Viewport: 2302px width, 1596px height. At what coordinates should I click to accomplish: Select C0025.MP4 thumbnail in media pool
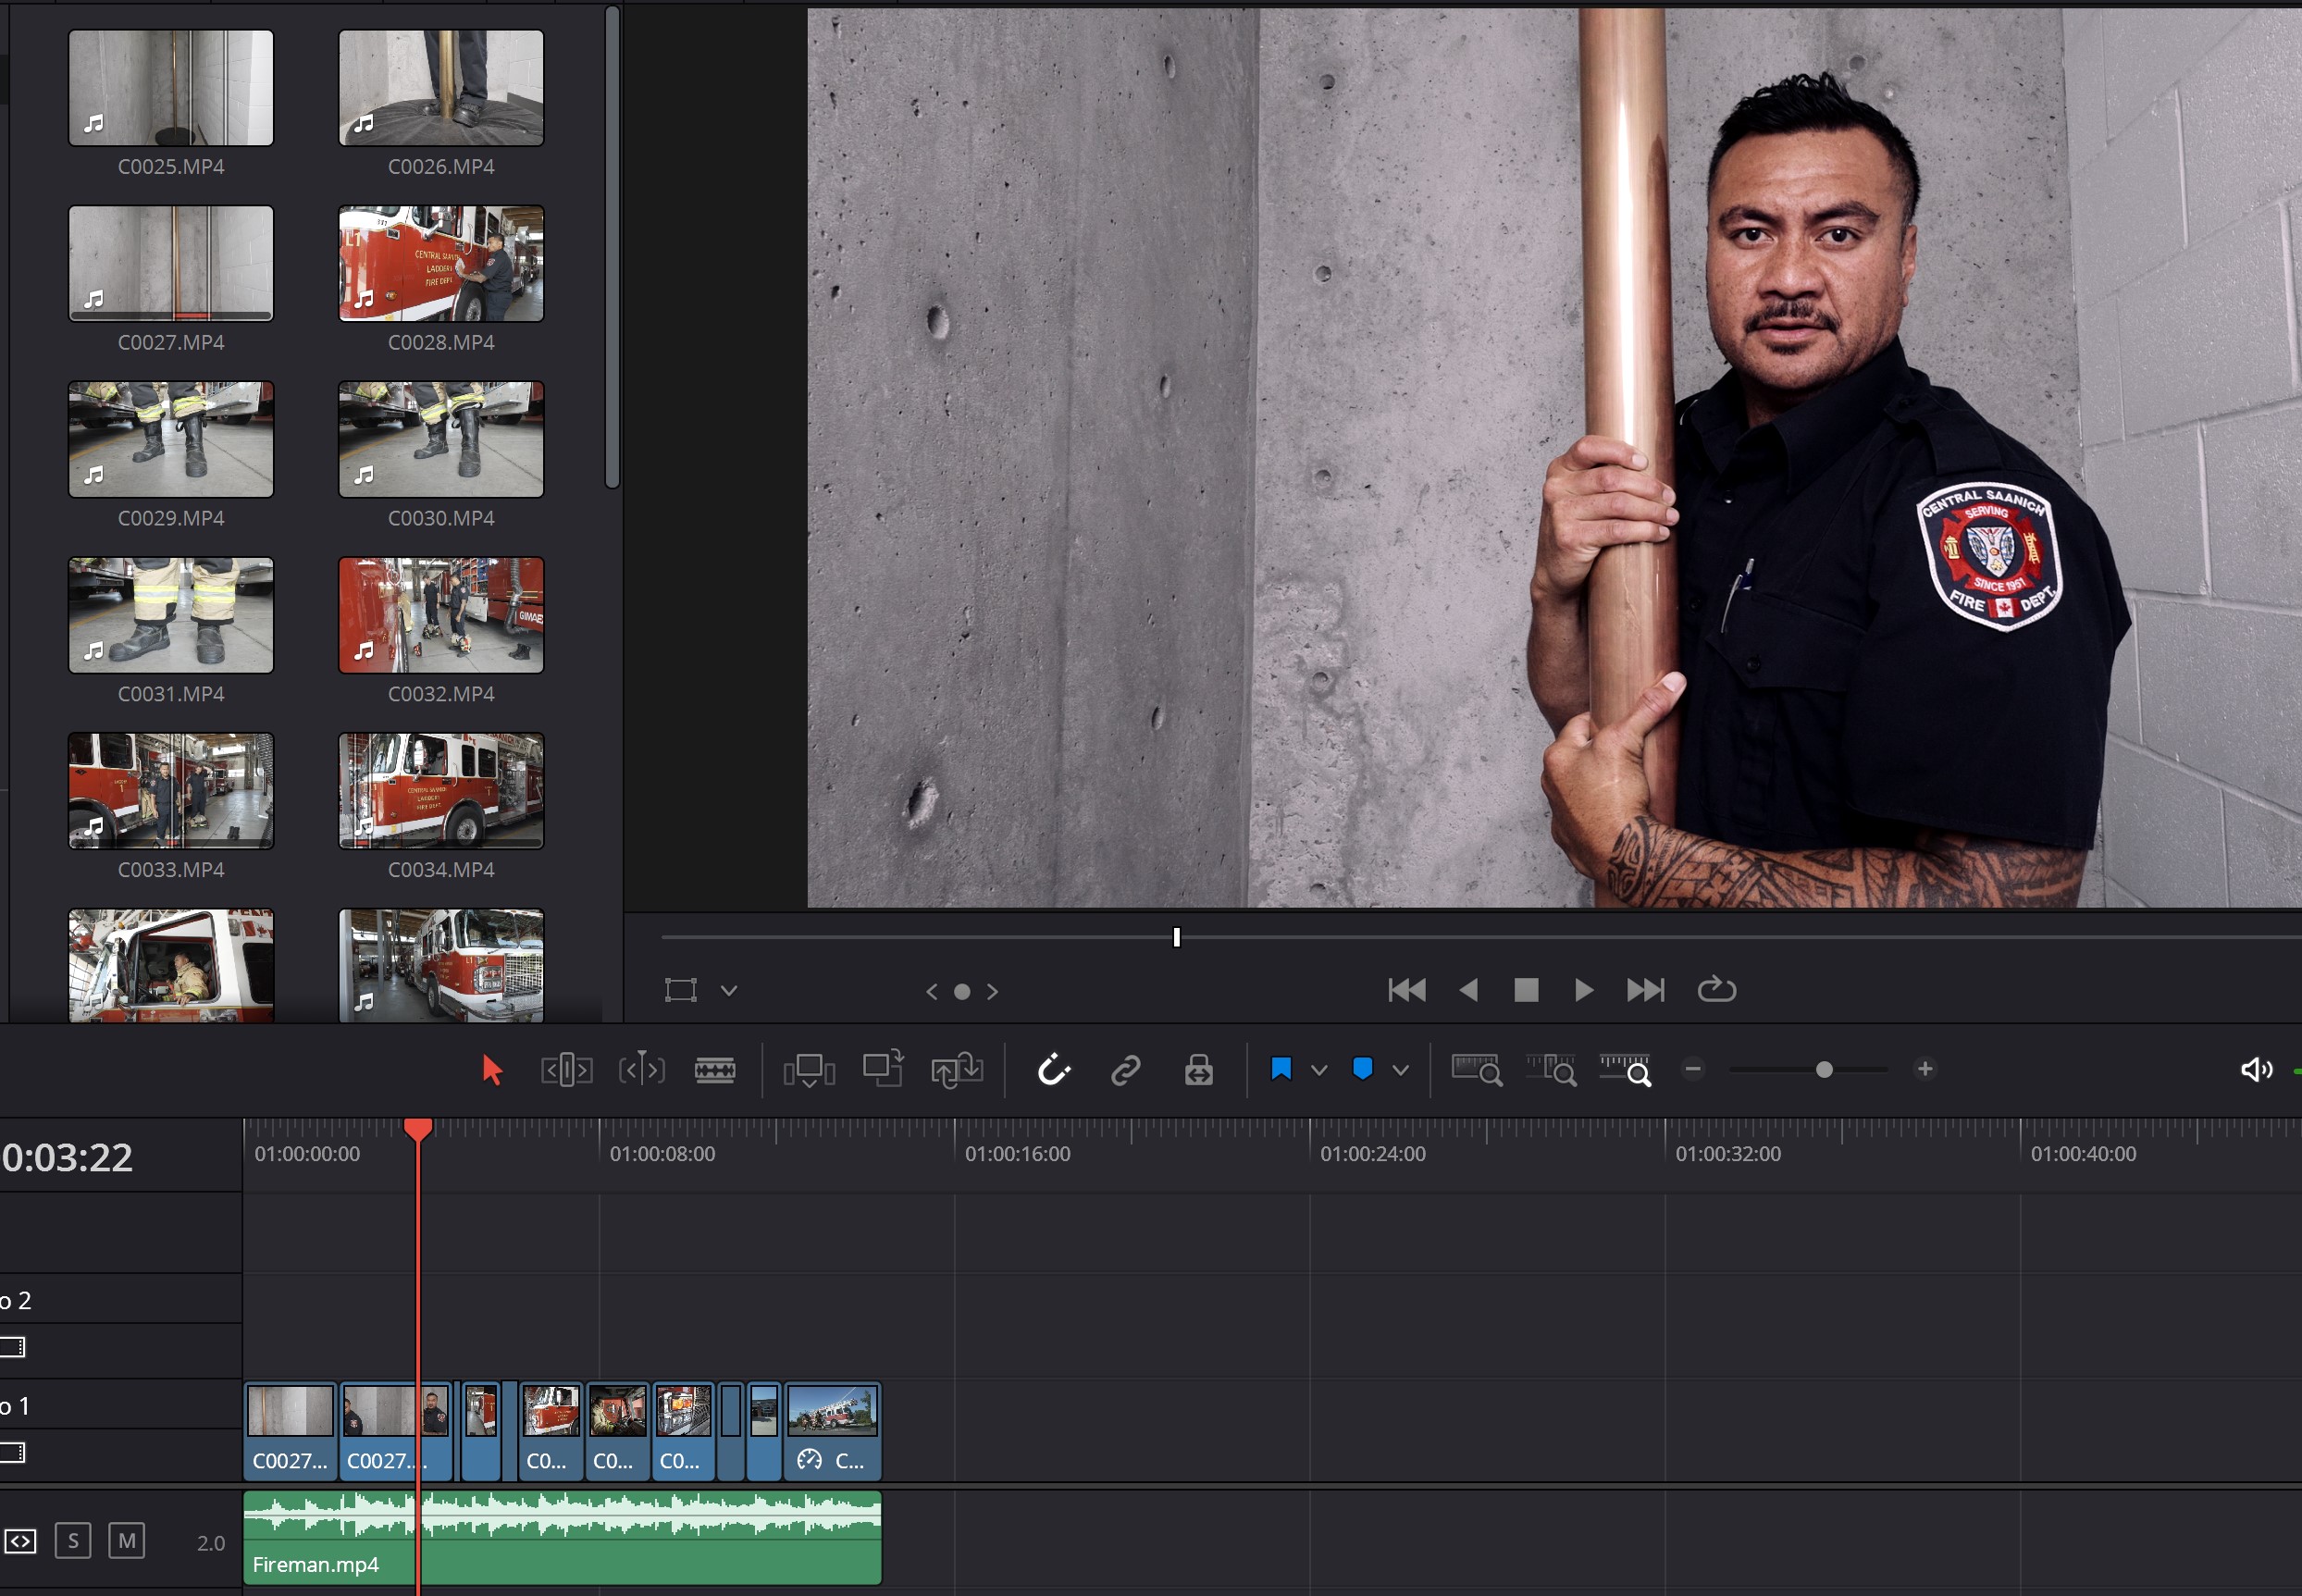(x=171, y=88)
